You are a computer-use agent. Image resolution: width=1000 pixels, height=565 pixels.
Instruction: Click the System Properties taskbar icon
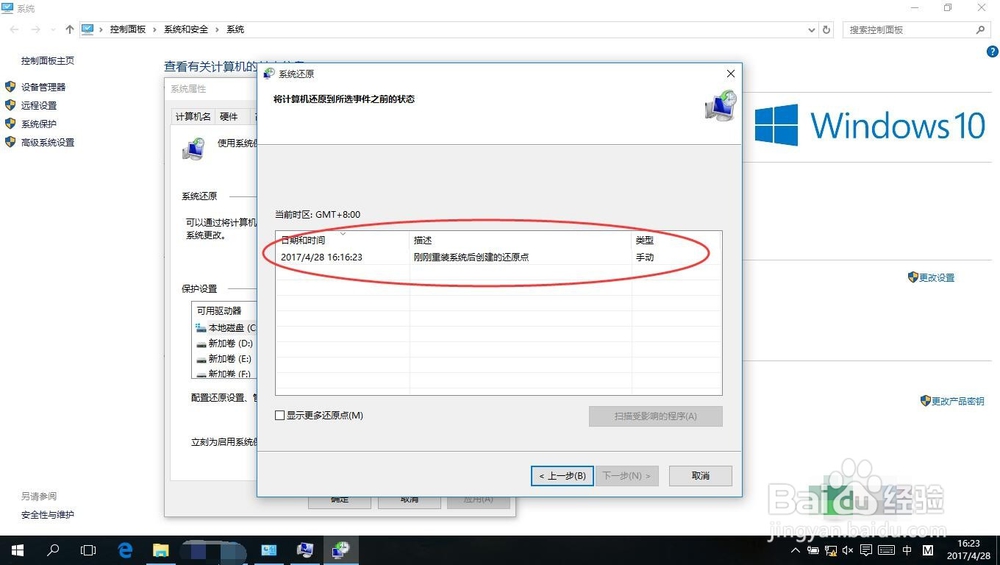(x=305, y=550)
